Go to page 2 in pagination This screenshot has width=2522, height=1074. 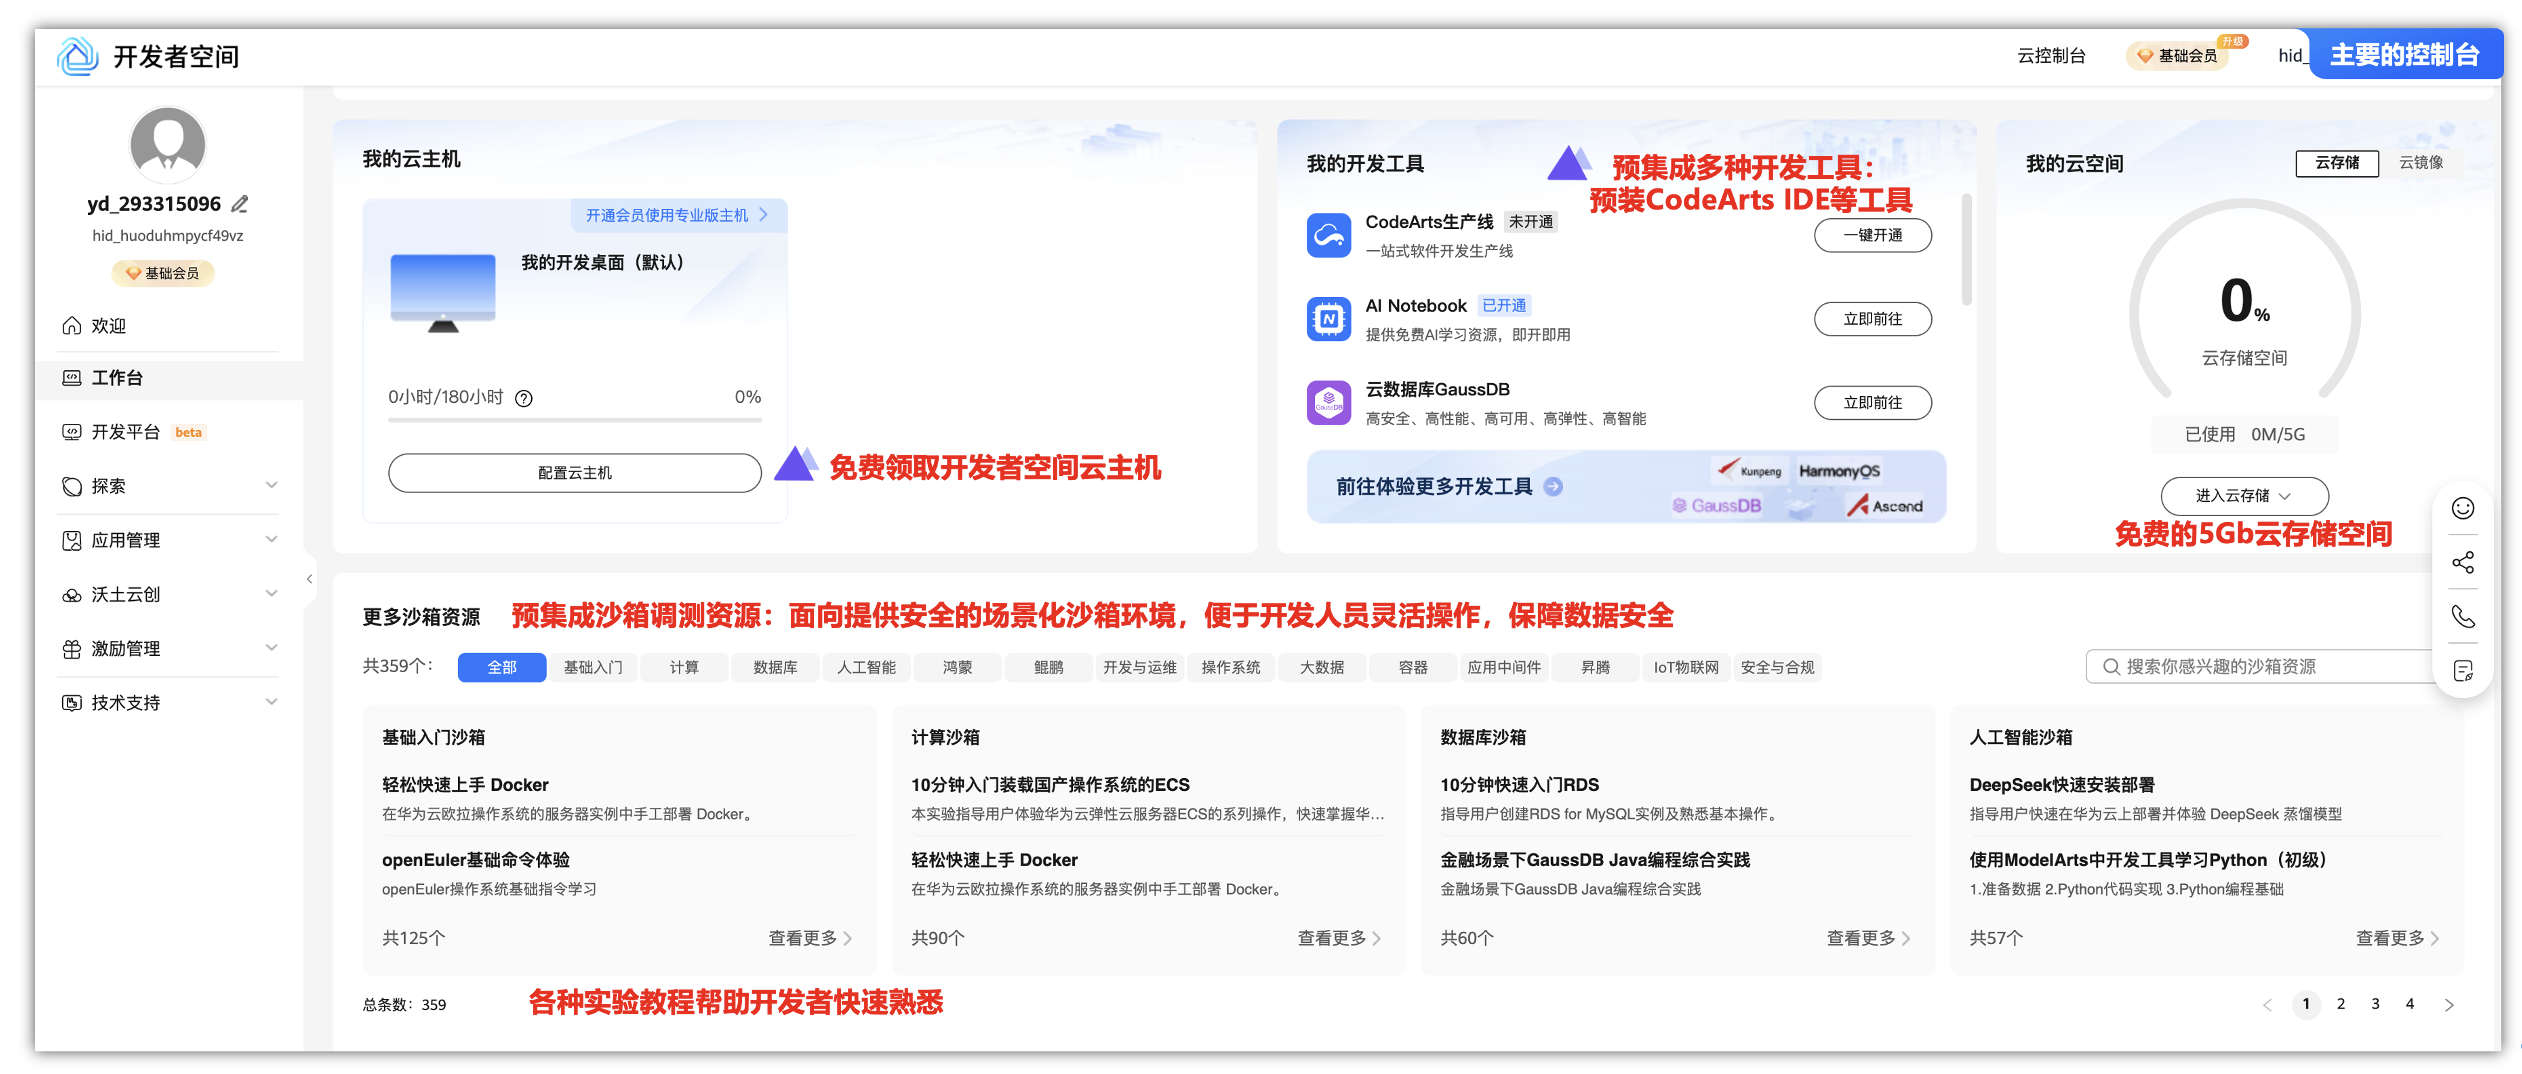(2341, 1004)
